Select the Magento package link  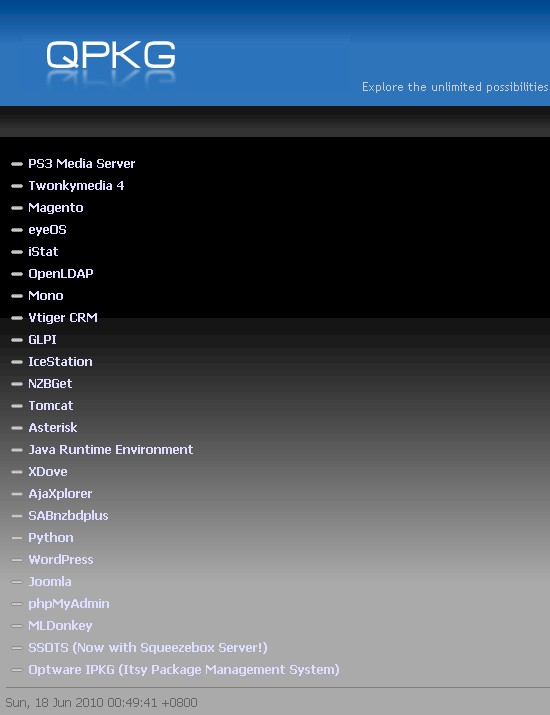pos(56,207)
